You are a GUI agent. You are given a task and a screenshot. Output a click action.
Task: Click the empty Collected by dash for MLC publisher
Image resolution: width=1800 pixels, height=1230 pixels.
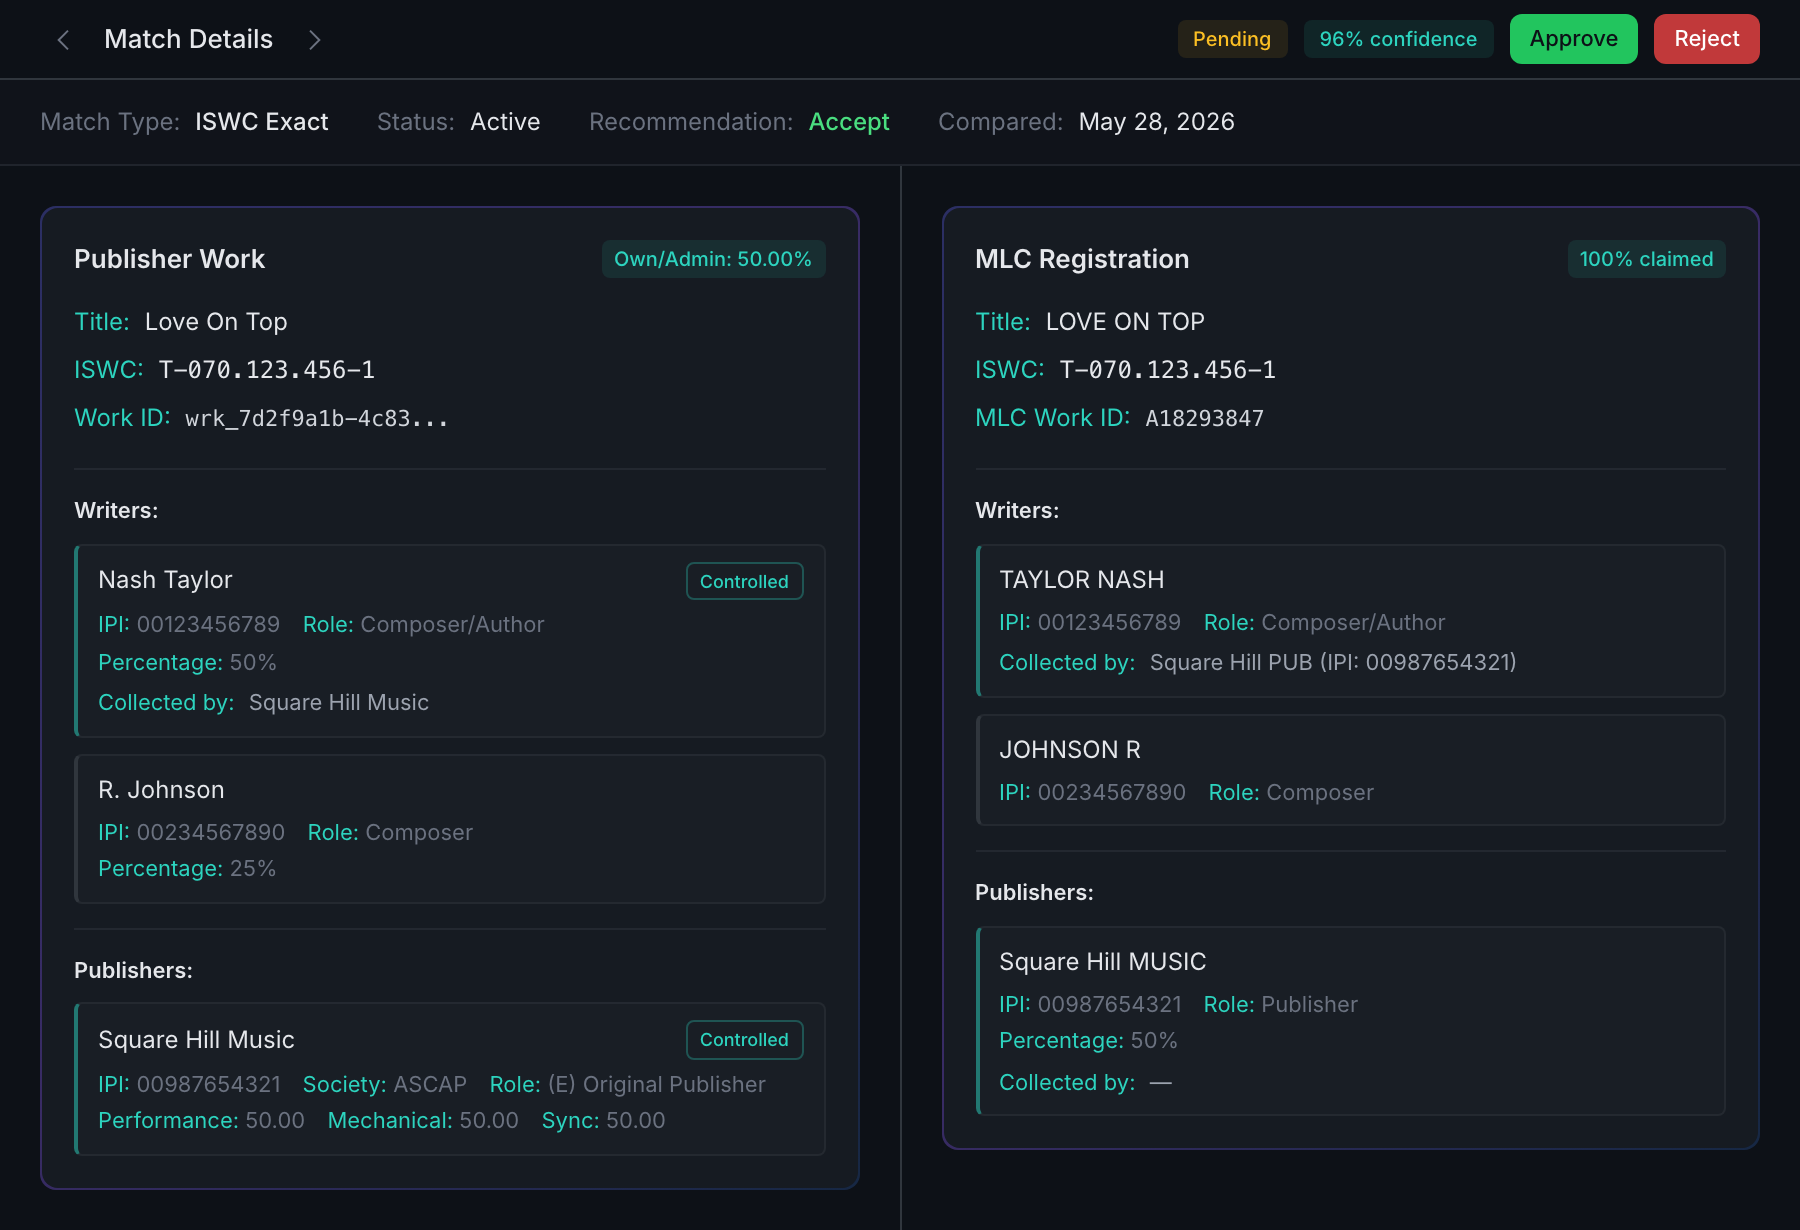1161,1083
